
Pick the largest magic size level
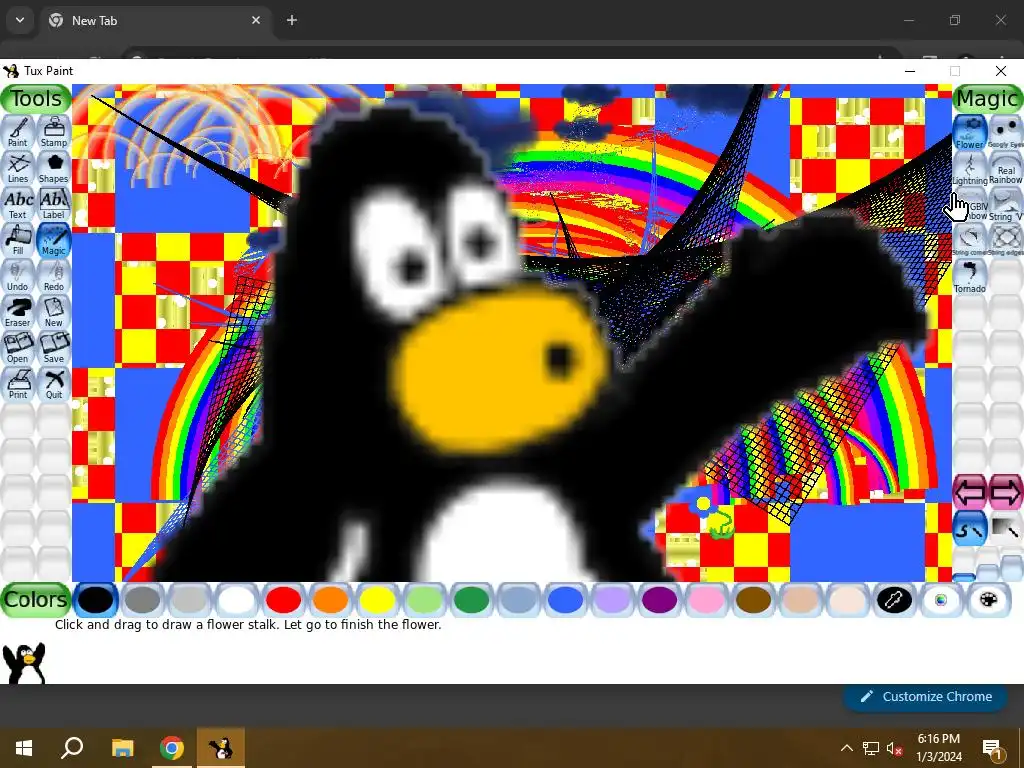click(1012, 567)
